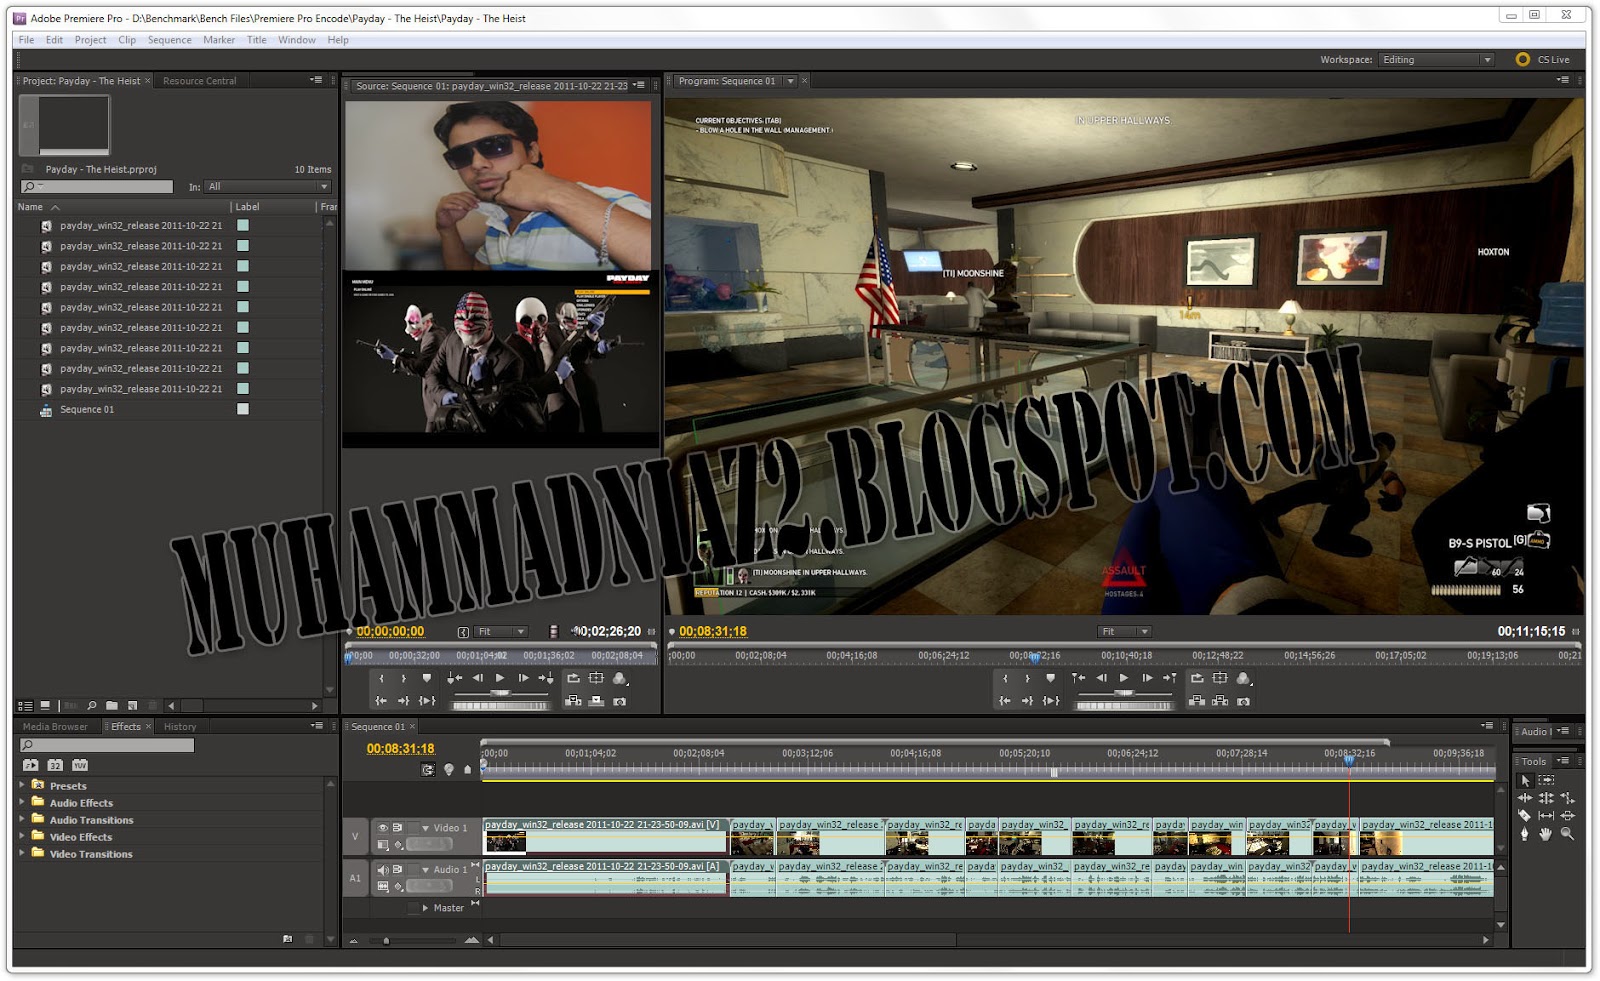Screen dimensions: 1600x981
Task: Click Find icon in Project panel
Action: [92, 705]
